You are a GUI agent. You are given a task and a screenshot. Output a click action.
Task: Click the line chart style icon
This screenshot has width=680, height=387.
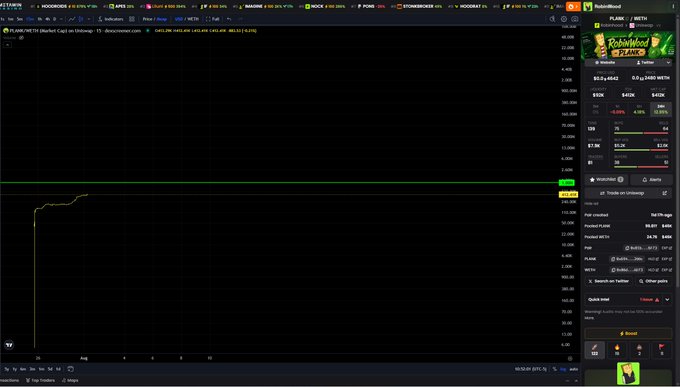pyautogui.click(x=72, y=19)
